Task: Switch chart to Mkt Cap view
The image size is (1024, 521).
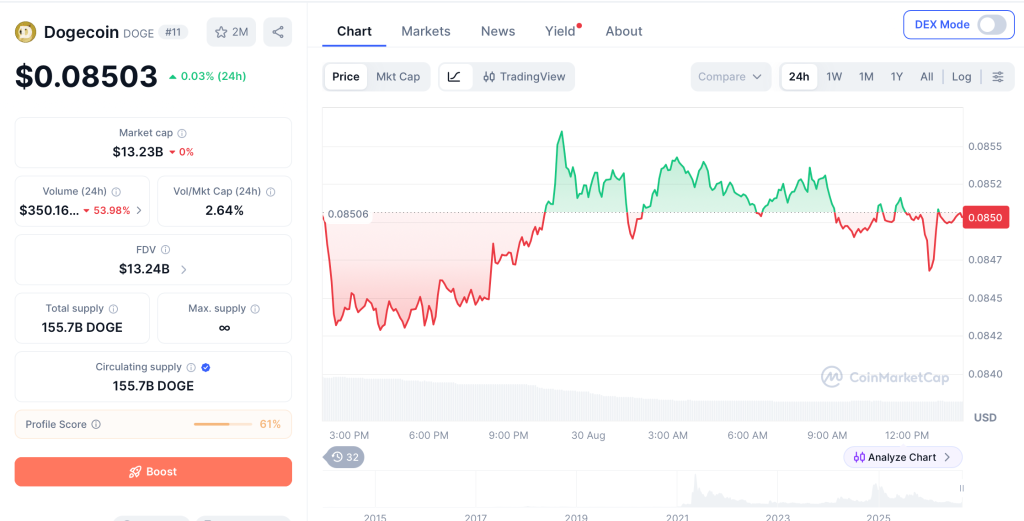Action: [398, 76]
